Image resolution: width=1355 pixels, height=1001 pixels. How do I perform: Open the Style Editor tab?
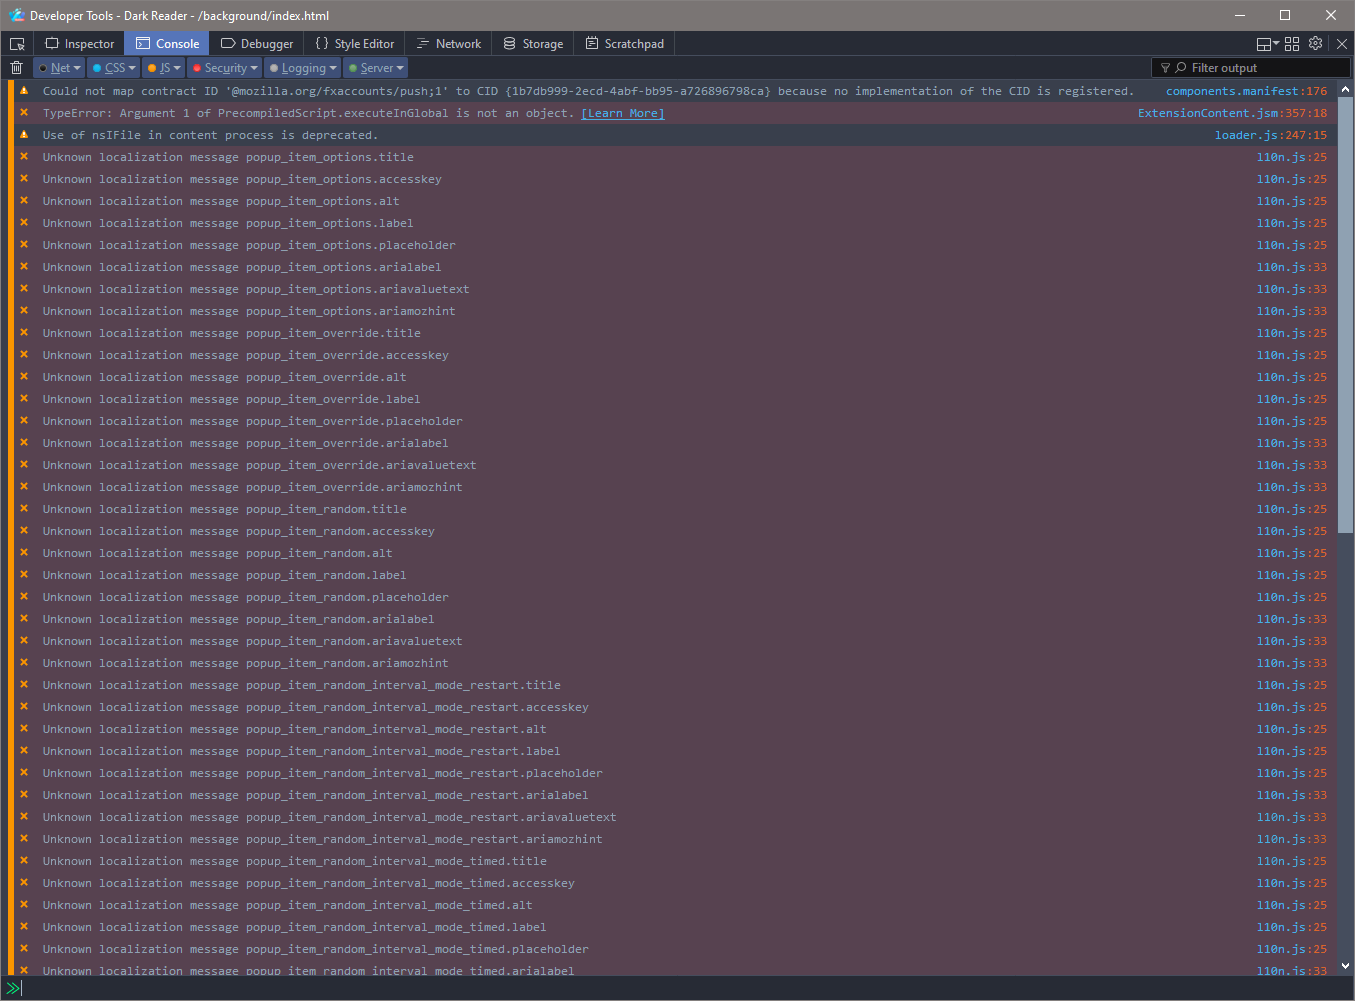355,44
